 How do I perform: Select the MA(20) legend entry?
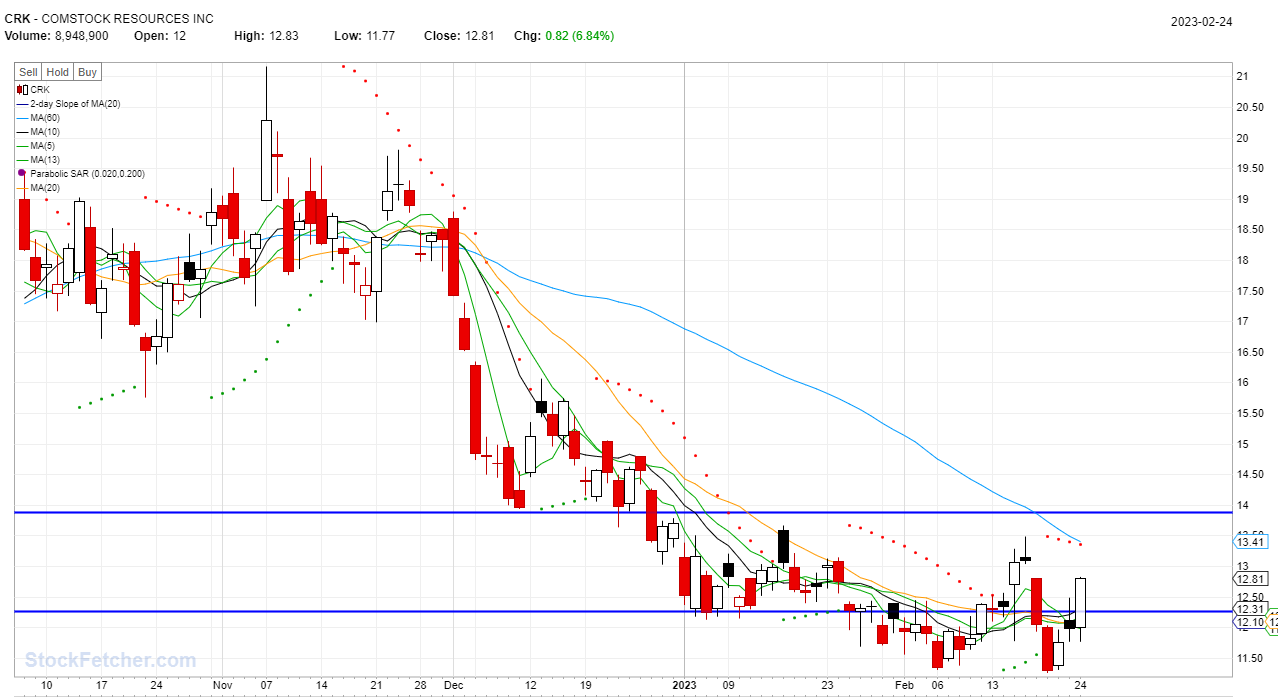pos(37,187)
